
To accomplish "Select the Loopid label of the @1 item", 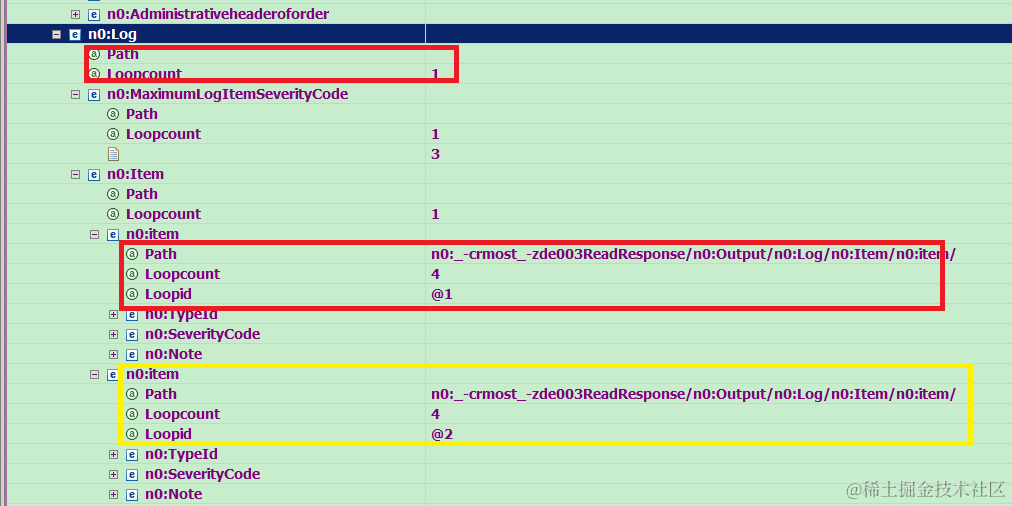I will coord(168,294).
